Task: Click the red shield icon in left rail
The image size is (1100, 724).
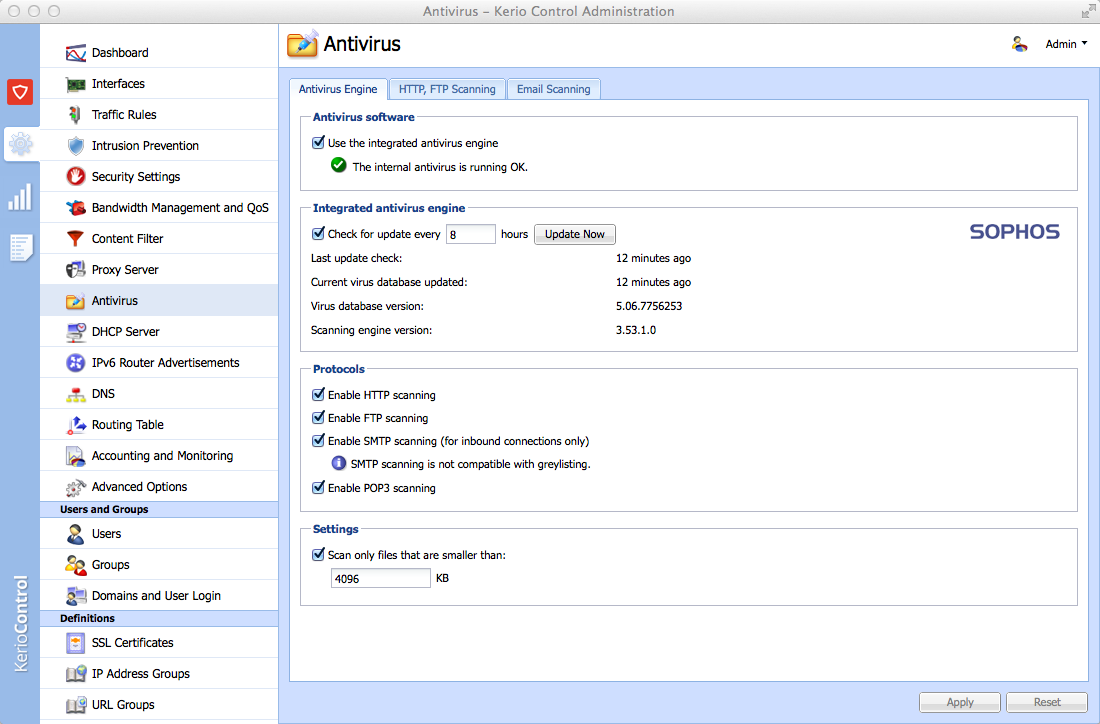Action: pyautogui.click(x=20, y=92)
